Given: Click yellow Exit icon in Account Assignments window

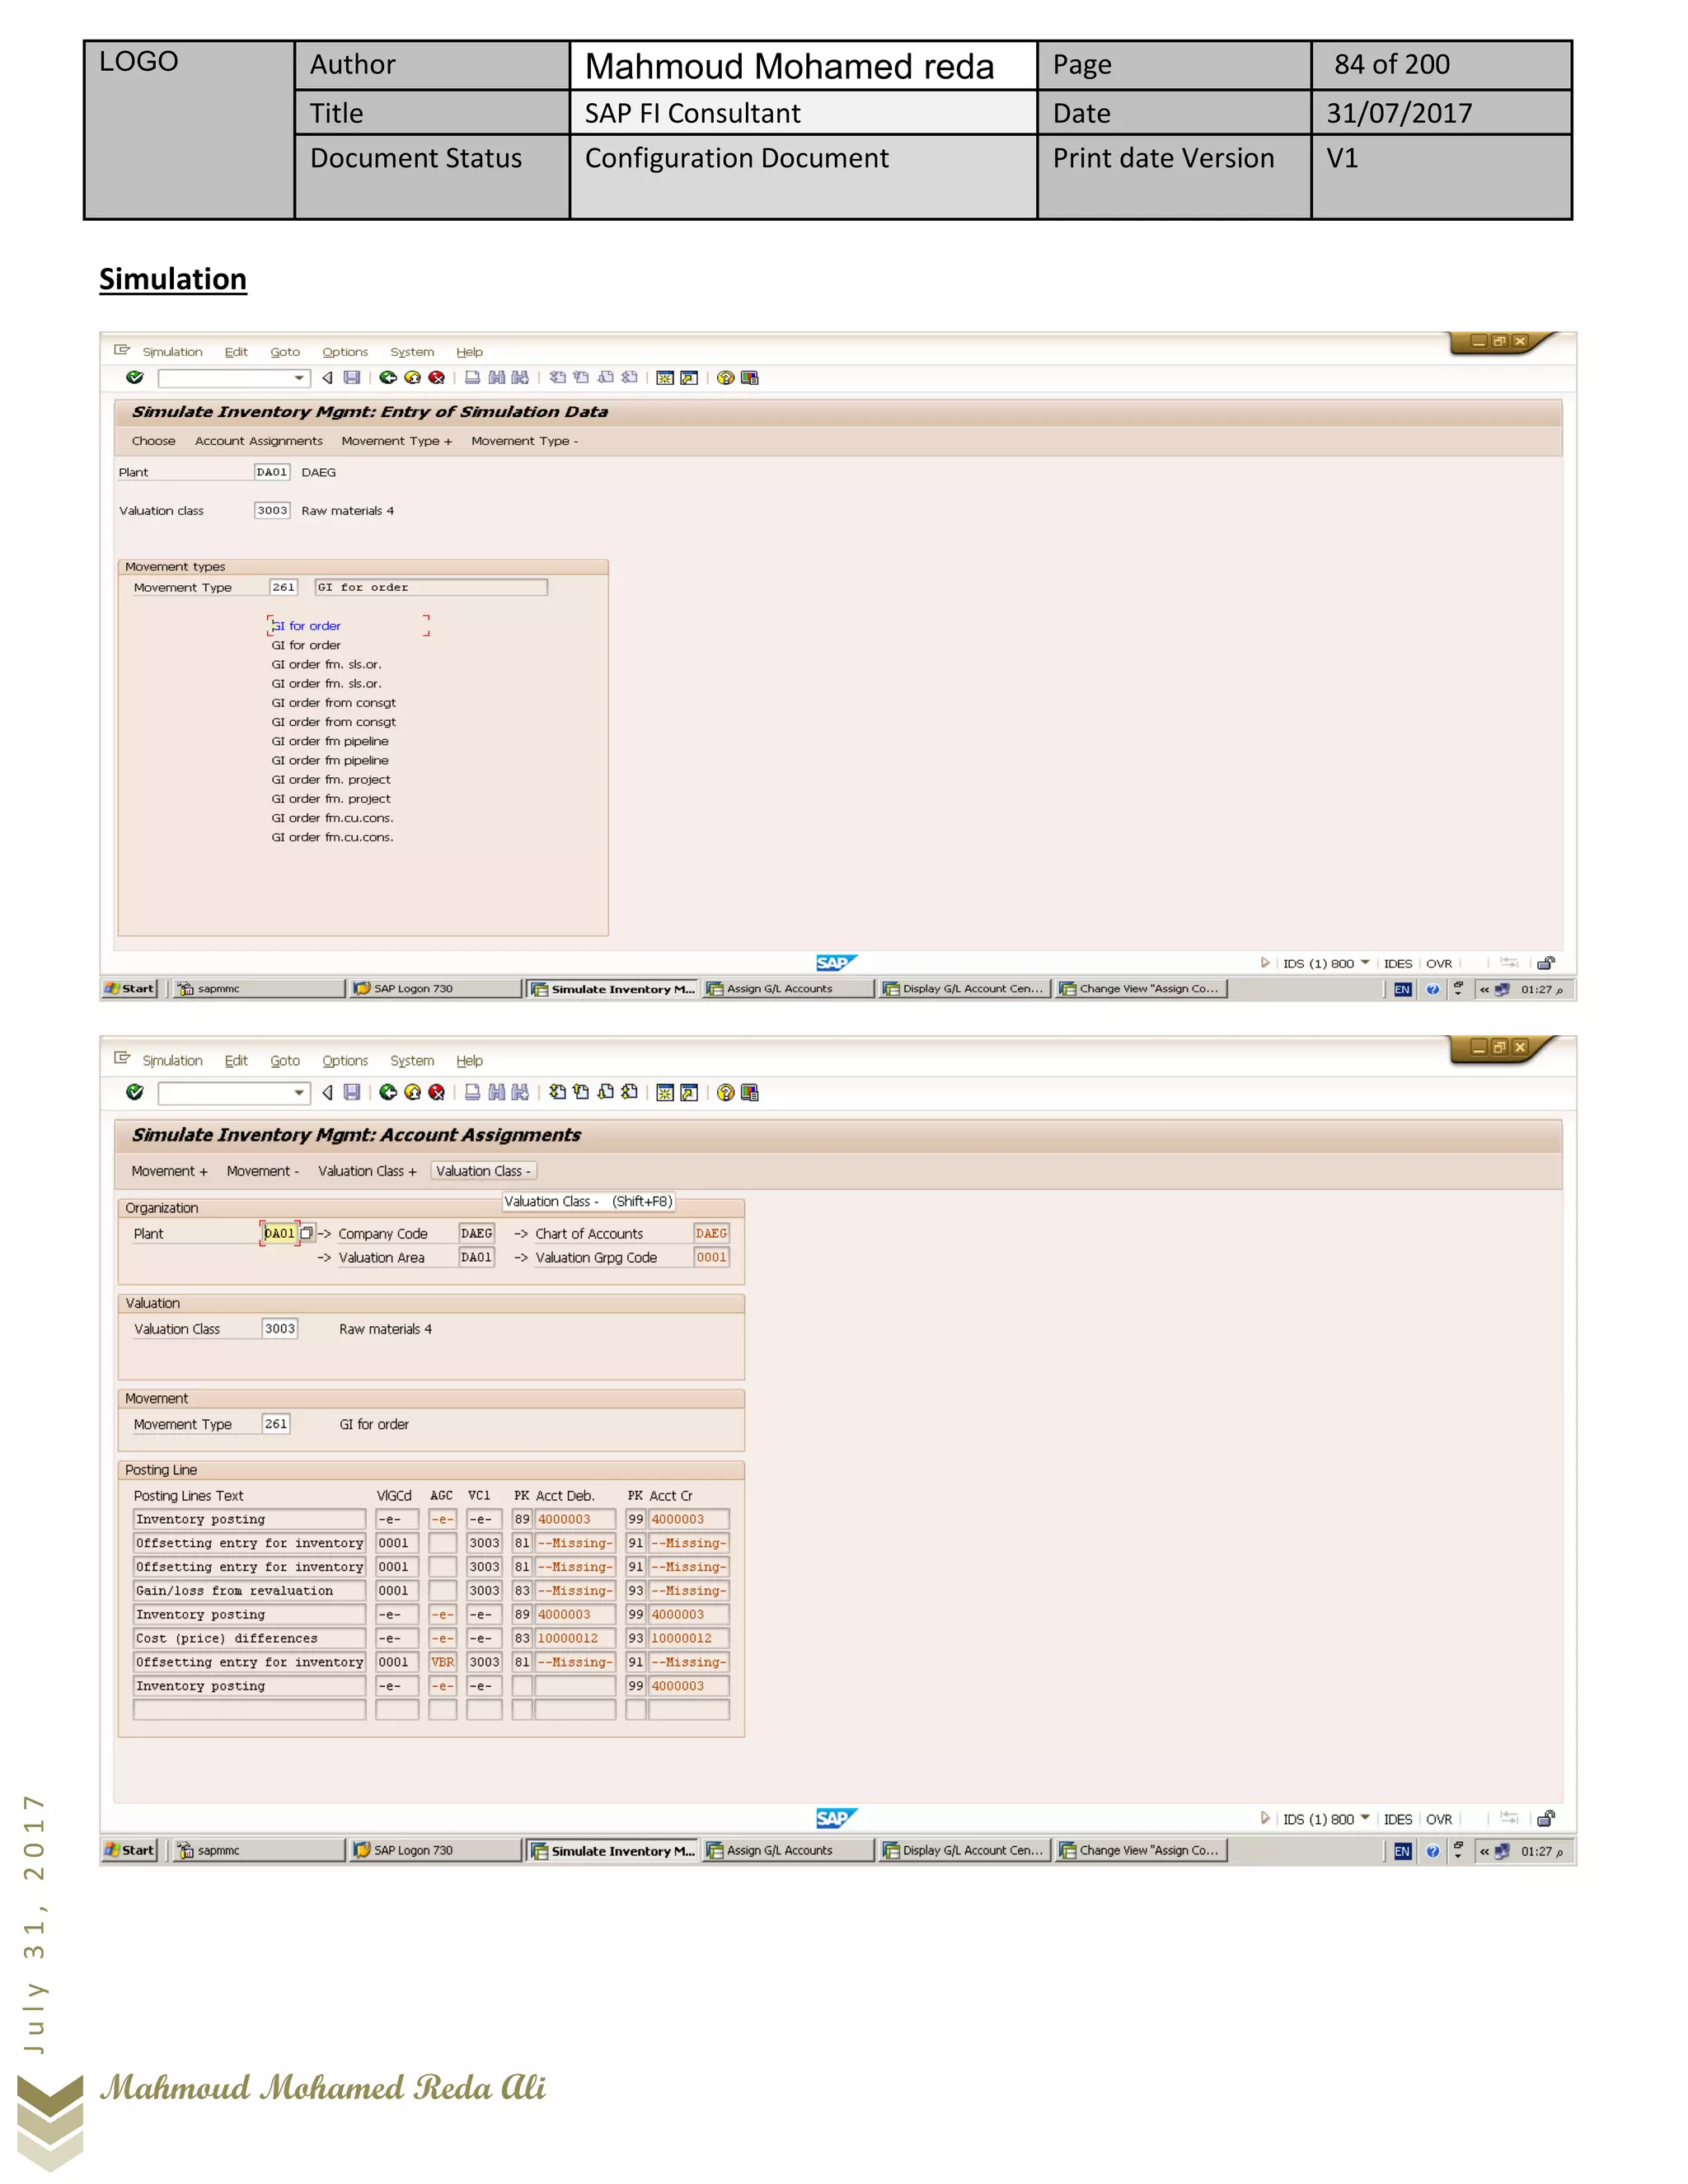Looking at the screenshot, I should pyautogui.click(x=412, y=1092).
